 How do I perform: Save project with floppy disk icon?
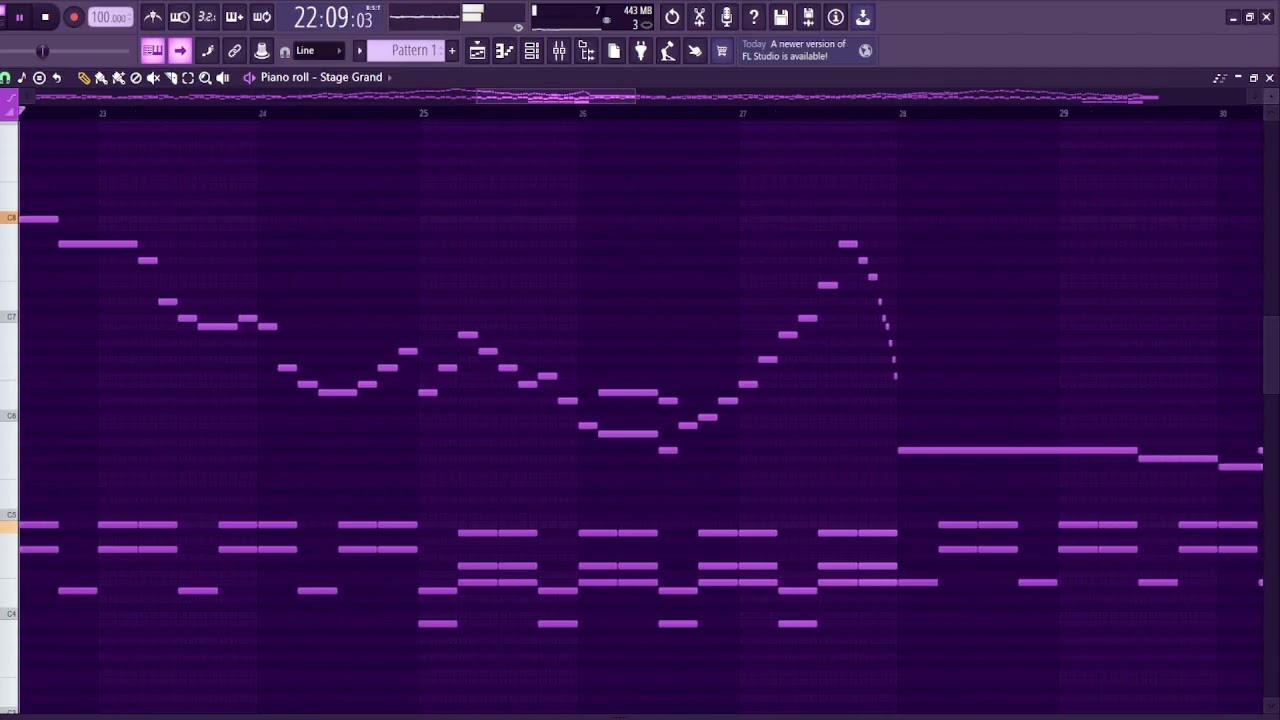tap(781, 17)
